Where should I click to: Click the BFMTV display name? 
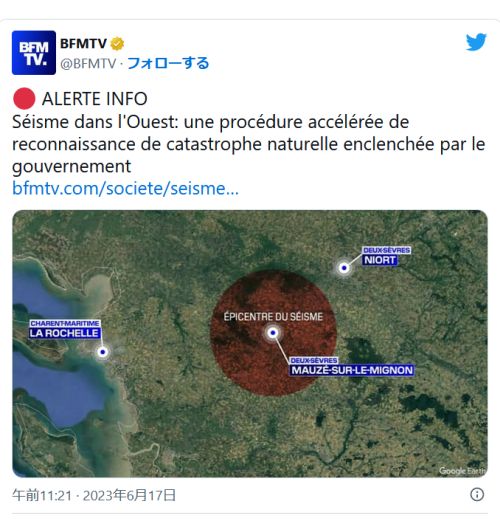pyautogui.click(x=83, y=44)
